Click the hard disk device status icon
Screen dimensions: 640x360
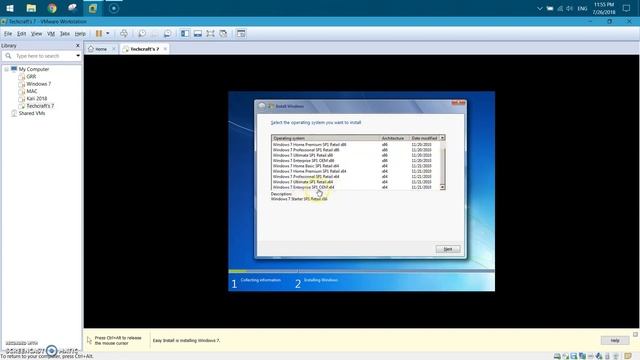[557, 356]
